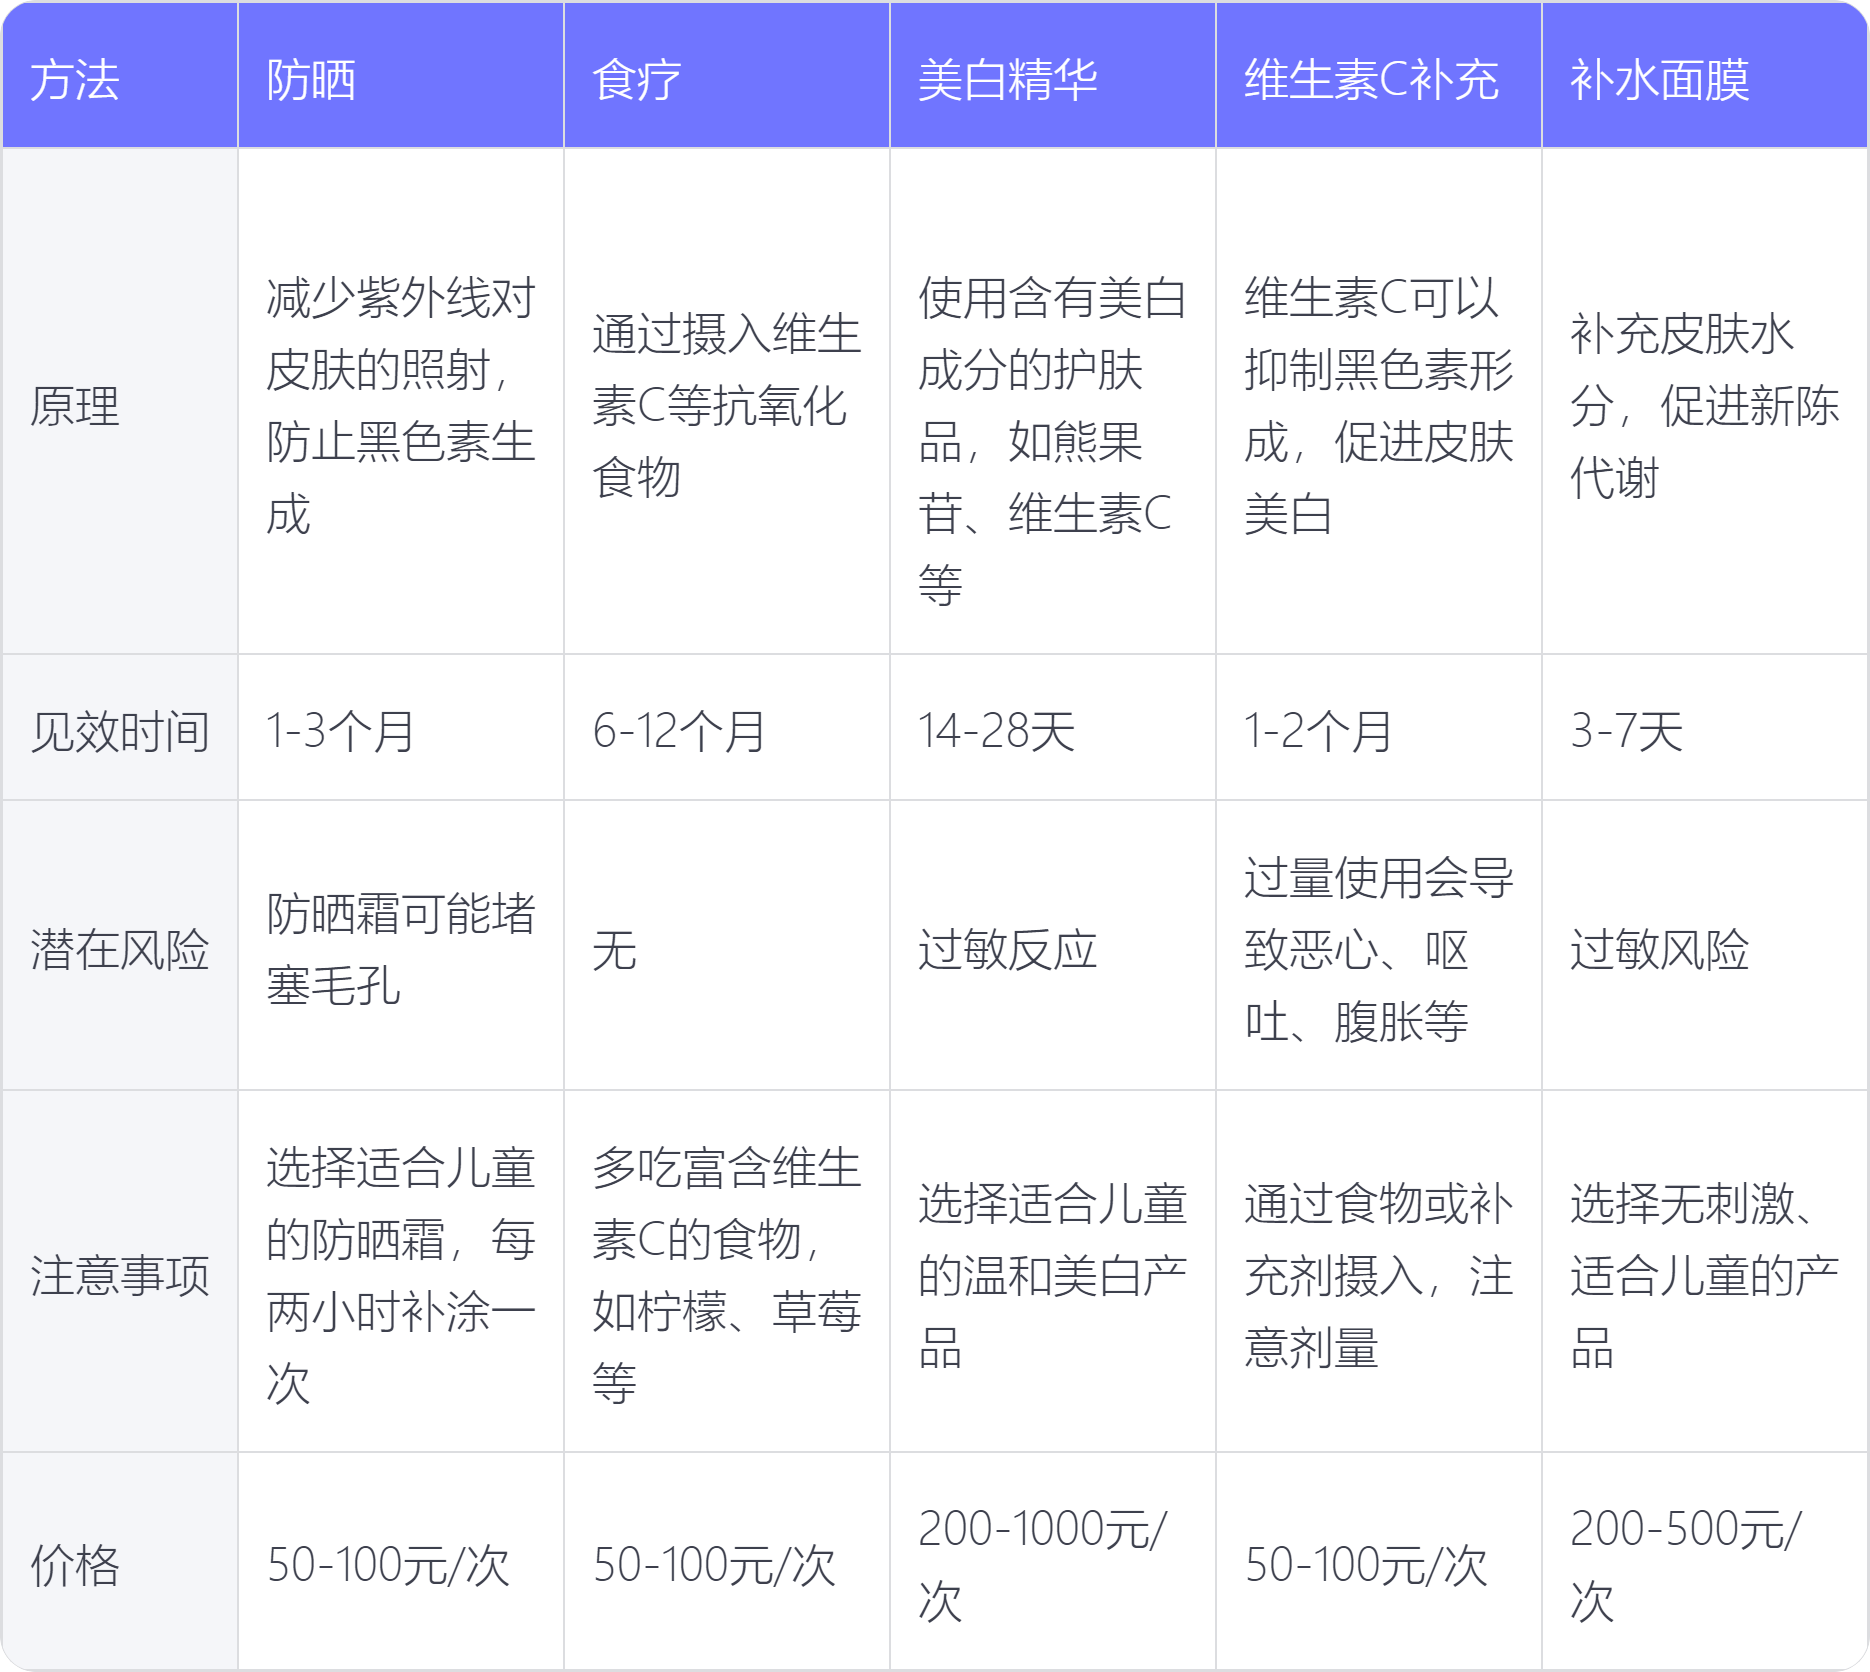The image size is (1870, 1672).
Task: Click the 潜在风险 row label
Action: [120, 949]
